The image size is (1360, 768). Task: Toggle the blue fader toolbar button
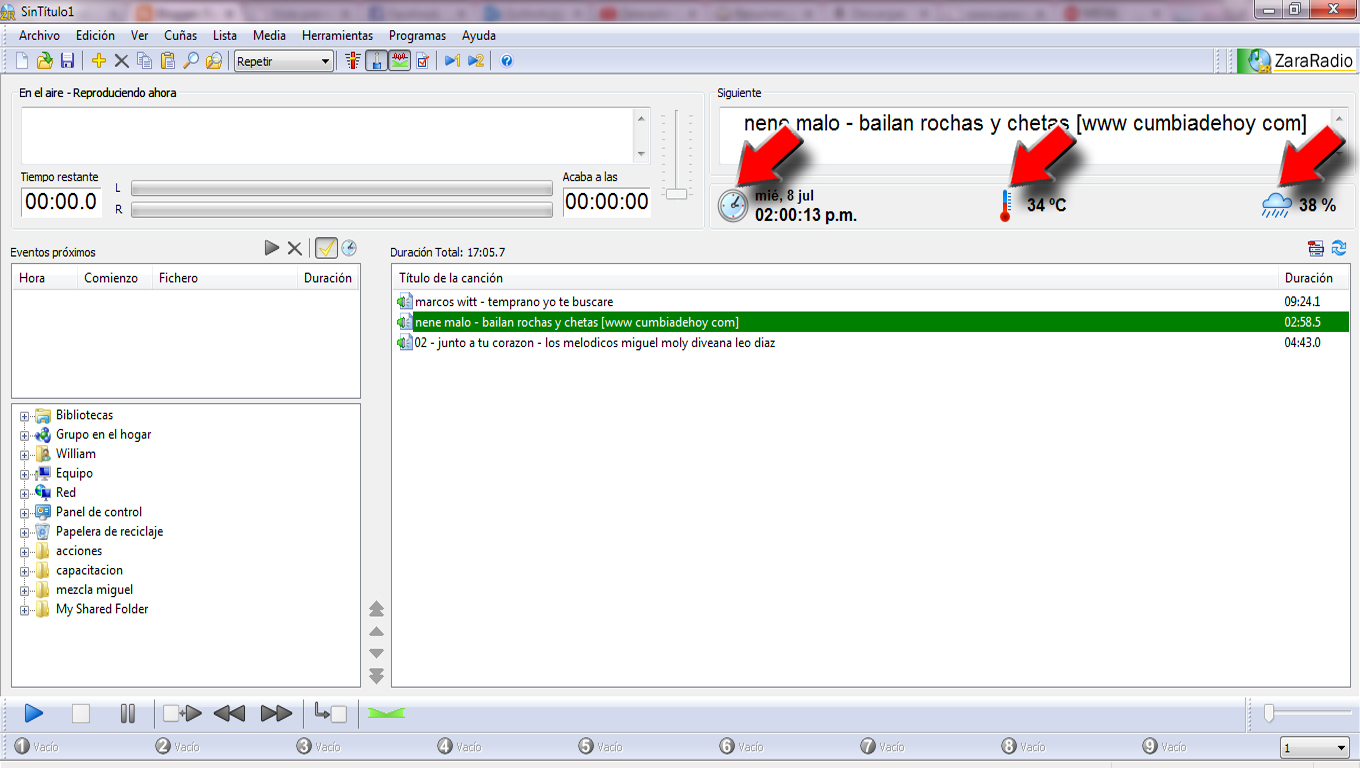click(x=376, y=61)
